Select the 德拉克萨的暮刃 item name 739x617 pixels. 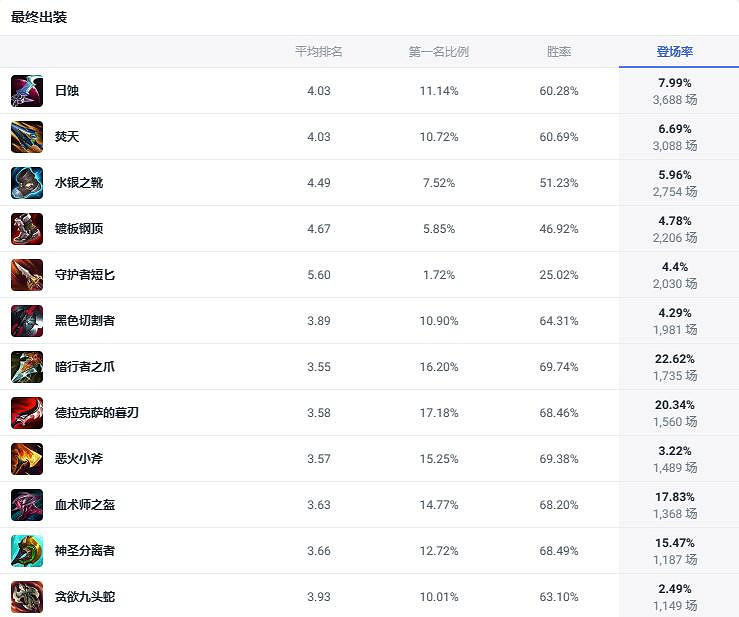[x=97, y=412]
